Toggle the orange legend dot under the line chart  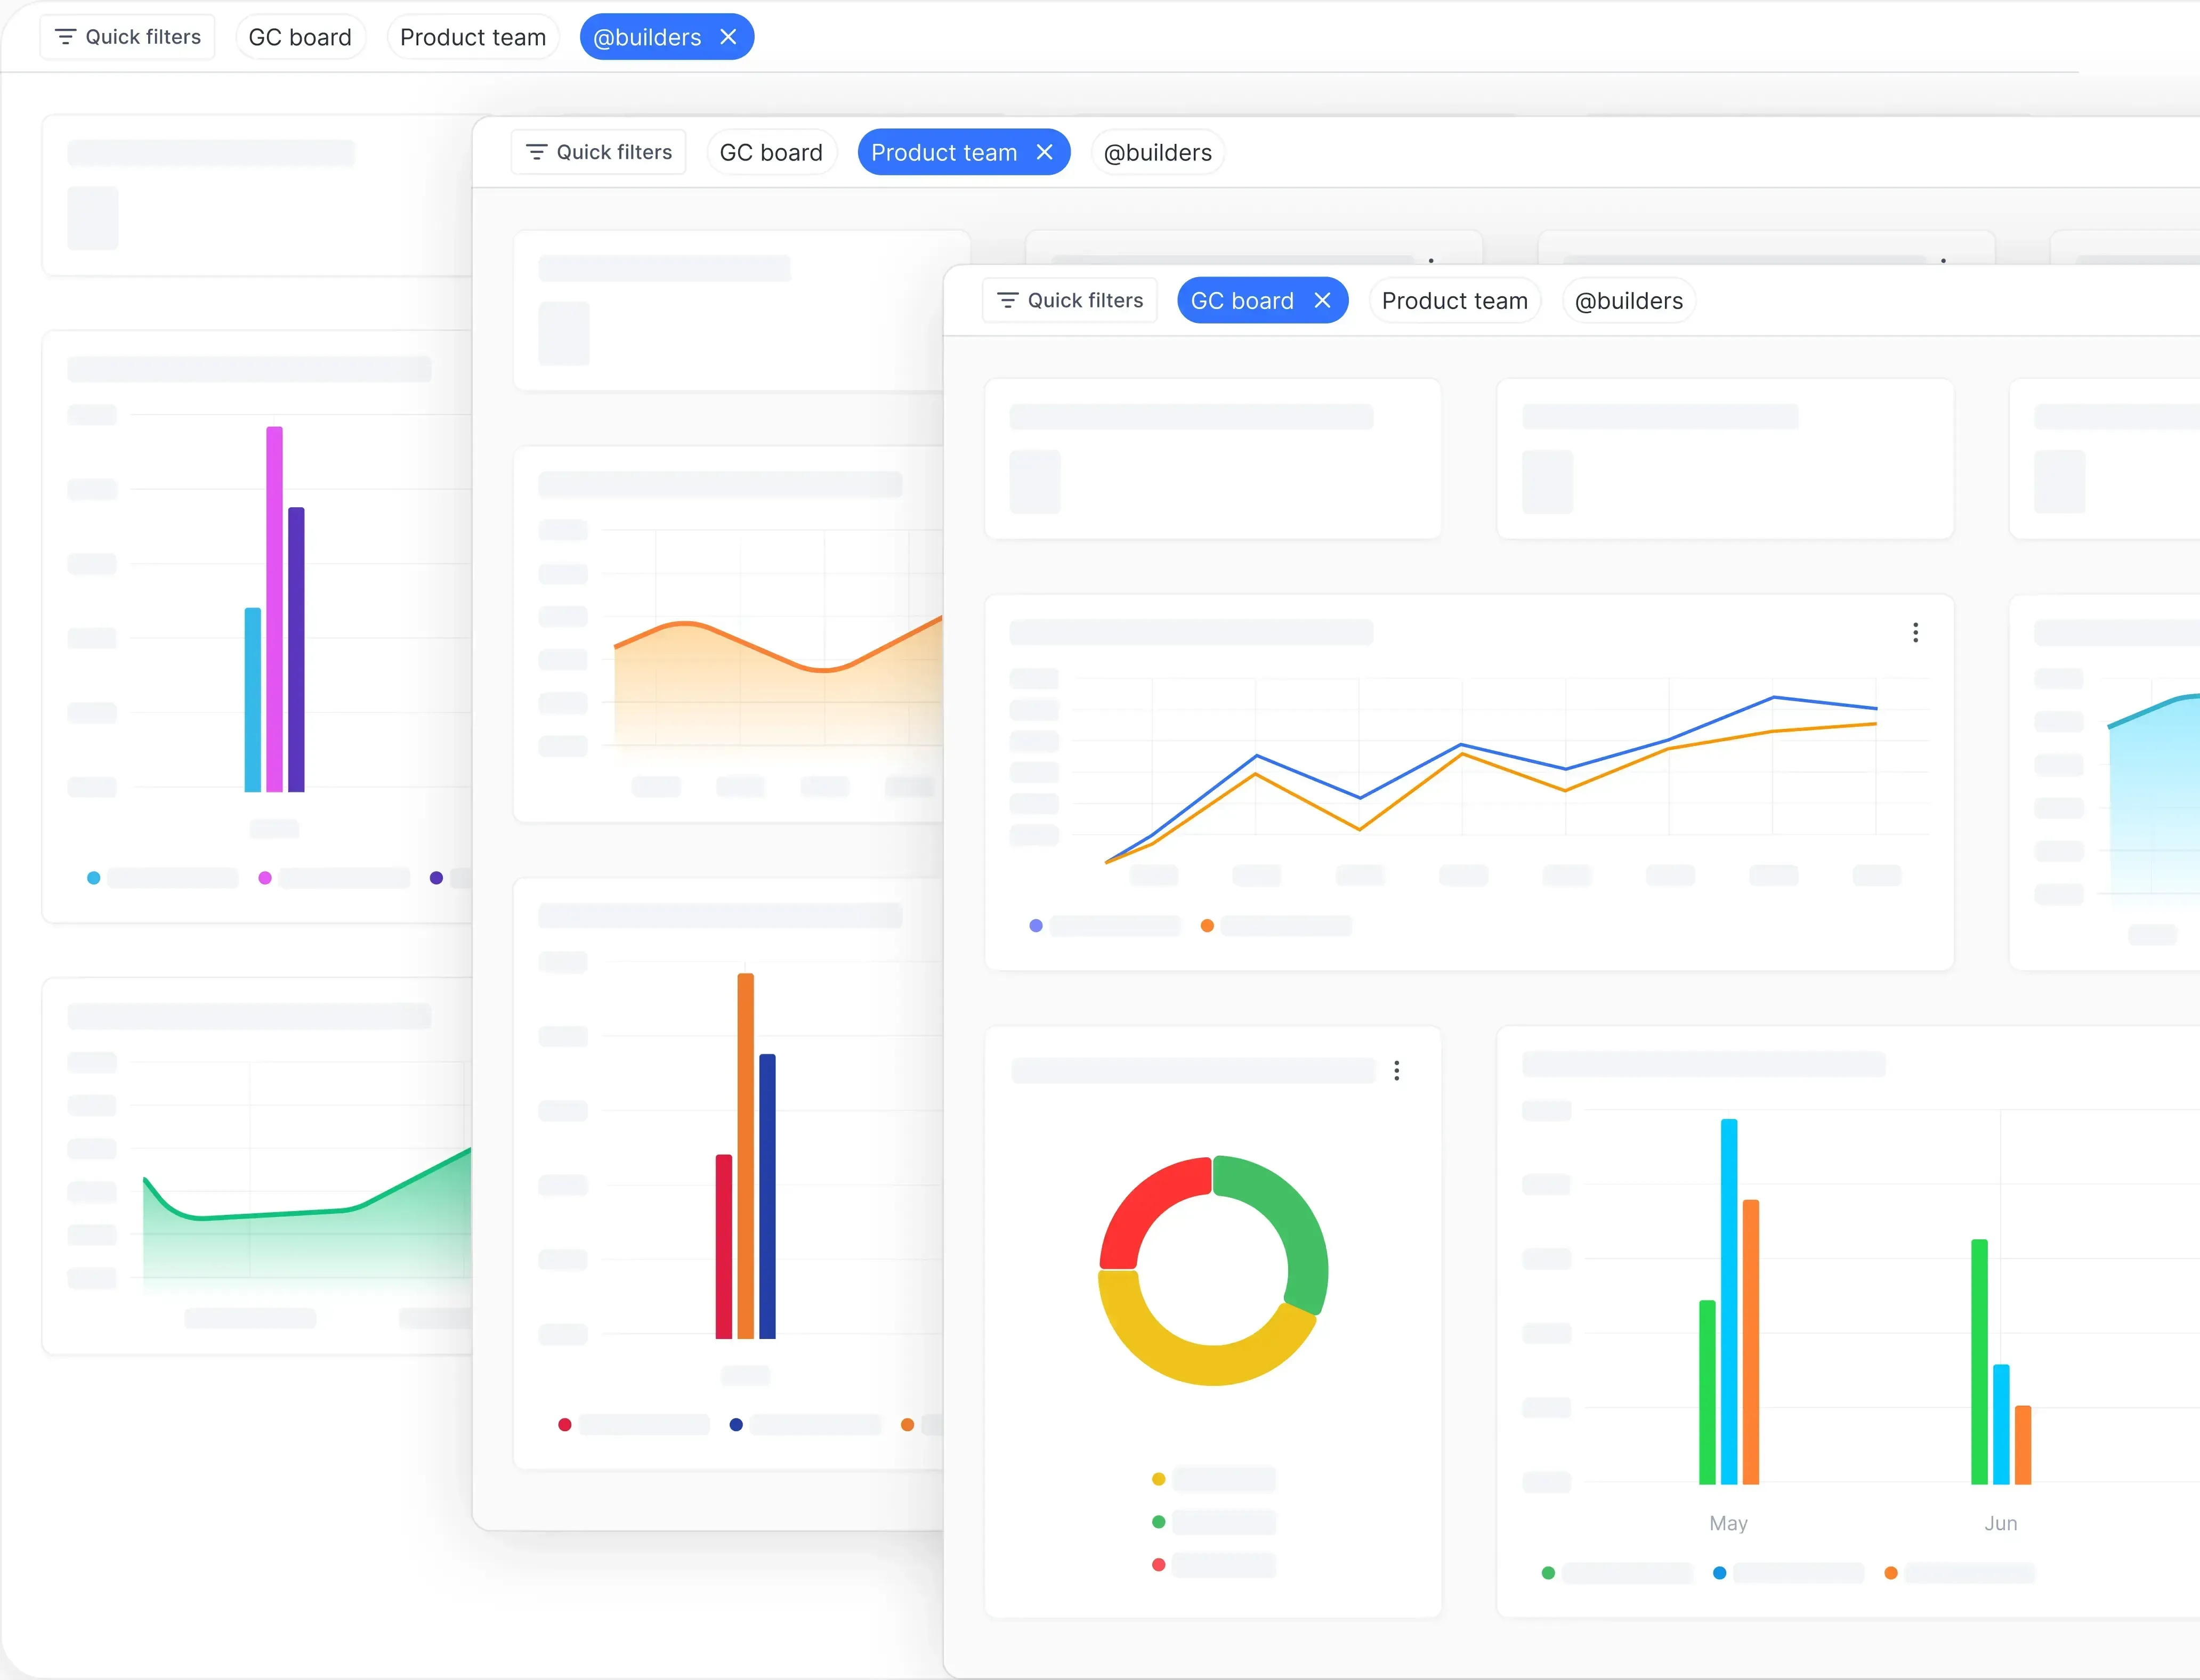click(1207, 925)
